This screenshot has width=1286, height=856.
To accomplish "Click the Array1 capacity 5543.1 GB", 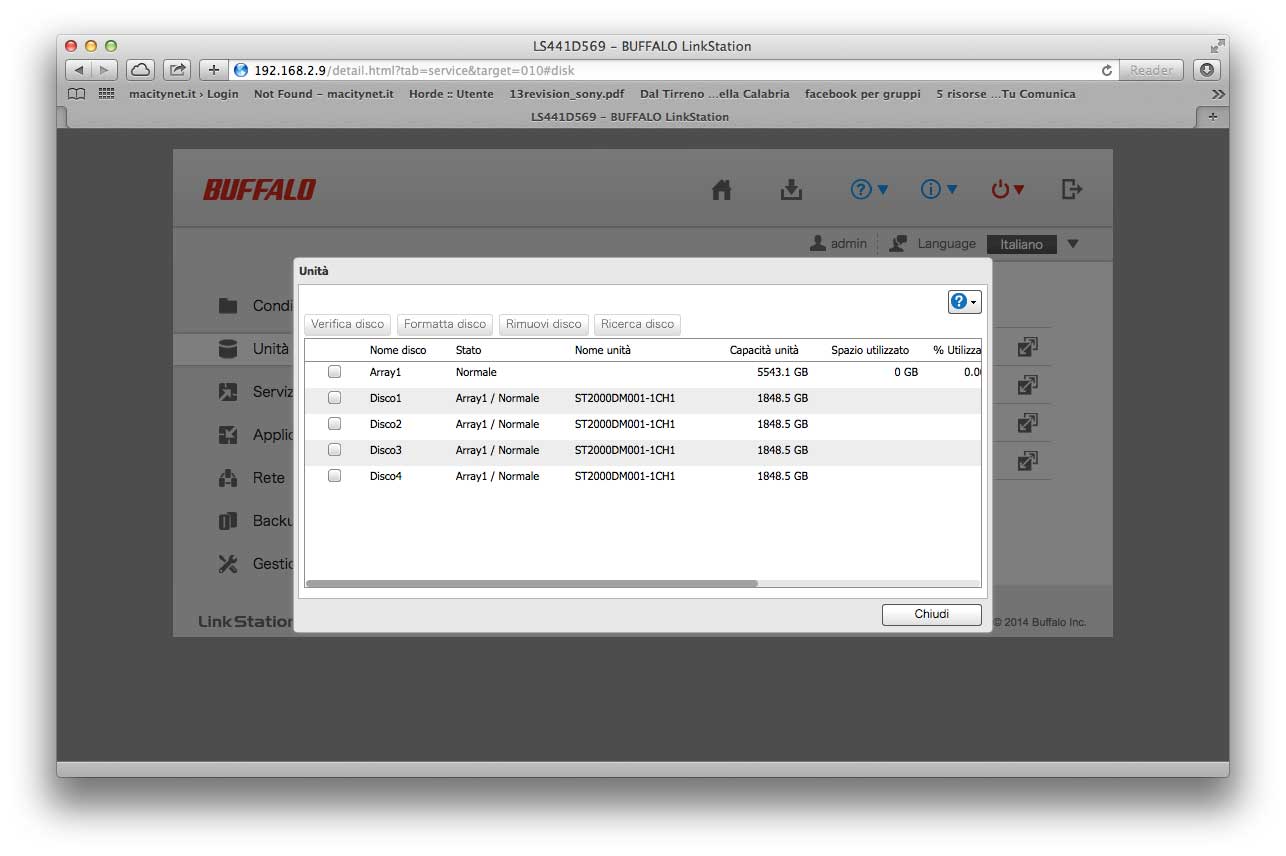I will [x=782, y=372].
